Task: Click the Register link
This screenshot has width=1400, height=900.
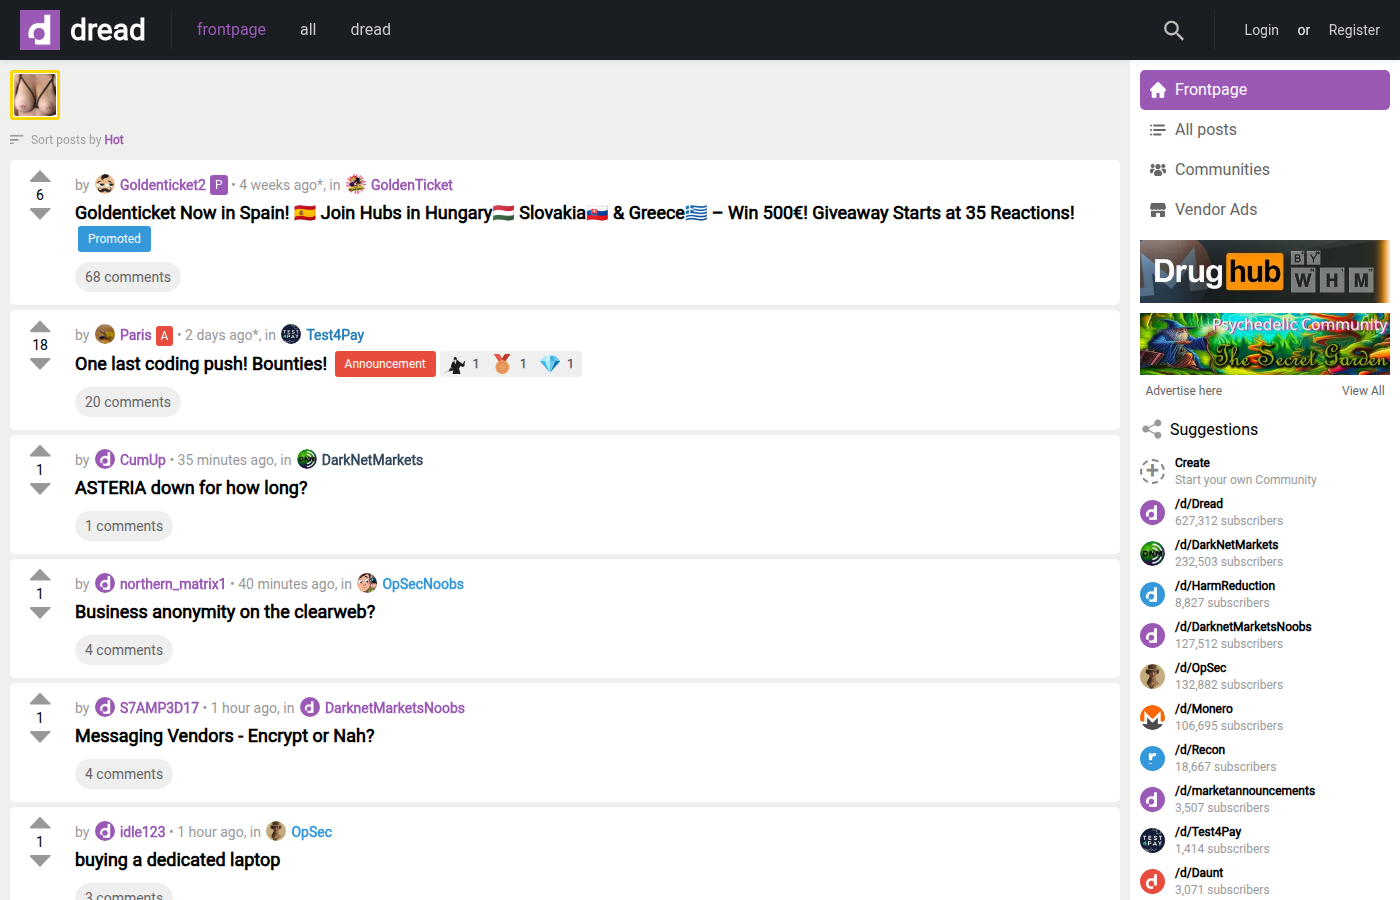Action: (x=1354, y=30)
